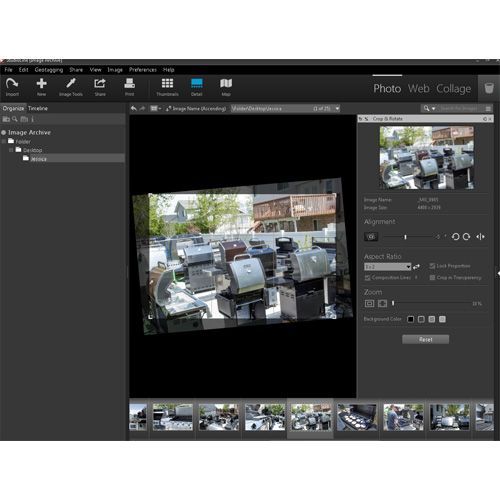Click the Print toolbar icon
The height and width of the screenshot is (500, 500).
129,83
